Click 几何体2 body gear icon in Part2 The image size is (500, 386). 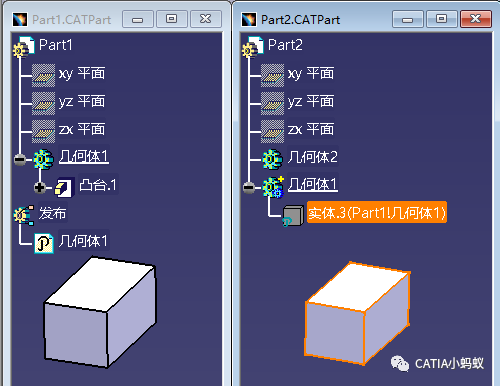pos(273,159)
